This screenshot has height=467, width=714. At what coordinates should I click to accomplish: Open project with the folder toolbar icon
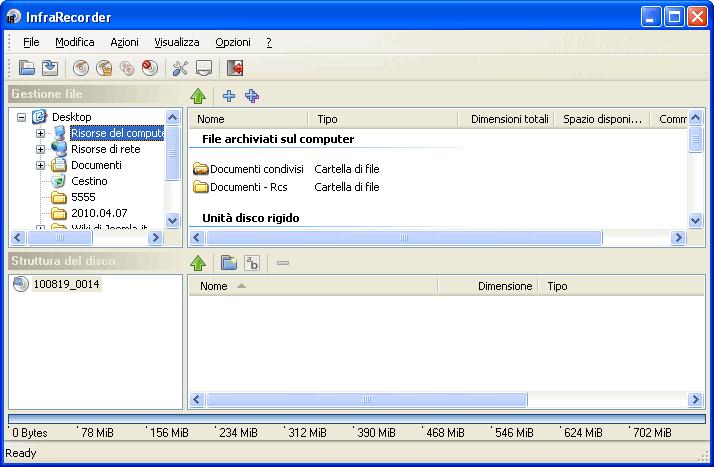pyautogui.click(x=27, y=68)
